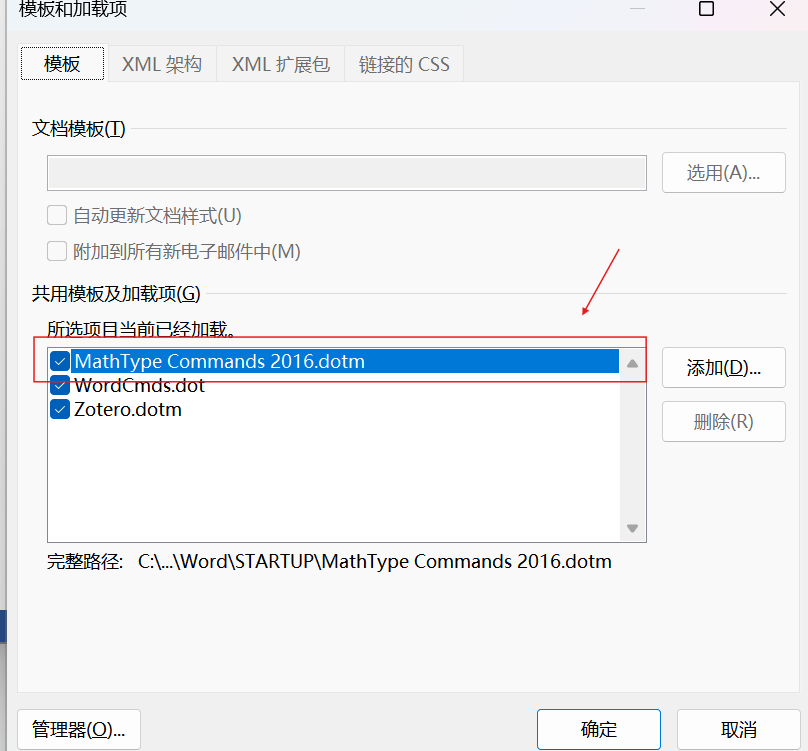This screenshot has height=751, width=808.
Task: Click the 添加(D)... button
Action: [x=723, y=368]
